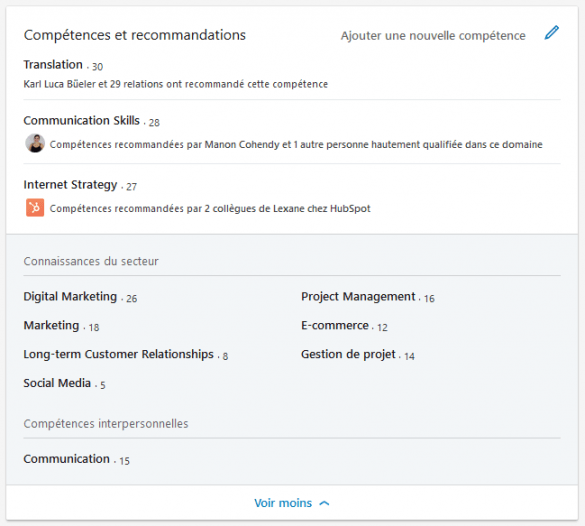The height and width of the screenshot is (526, 585).
Task: Click the Translation endorsement count 30
Action: [x=97, y=67]
